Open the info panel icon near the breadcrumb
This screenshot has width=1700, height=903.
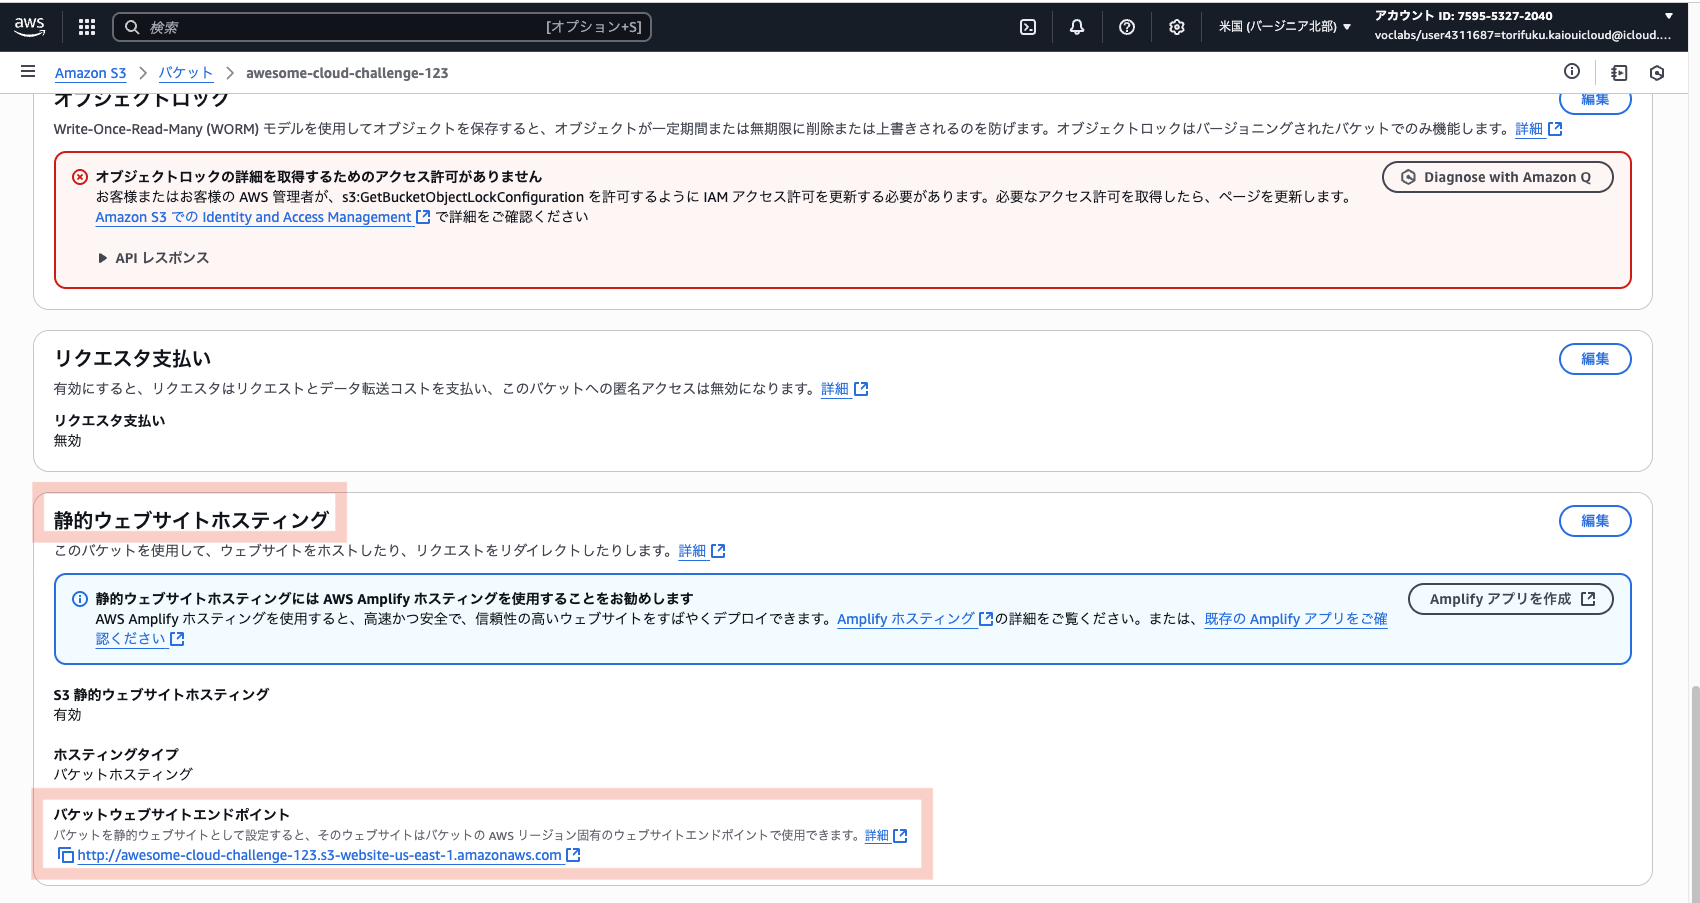point(1572,72)
